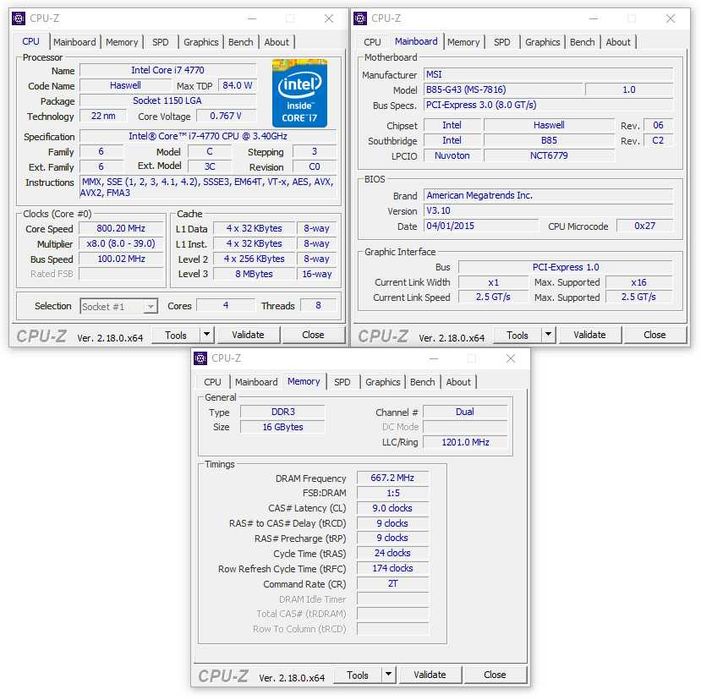Click the Command Rate value 2T

coord(393,583)
